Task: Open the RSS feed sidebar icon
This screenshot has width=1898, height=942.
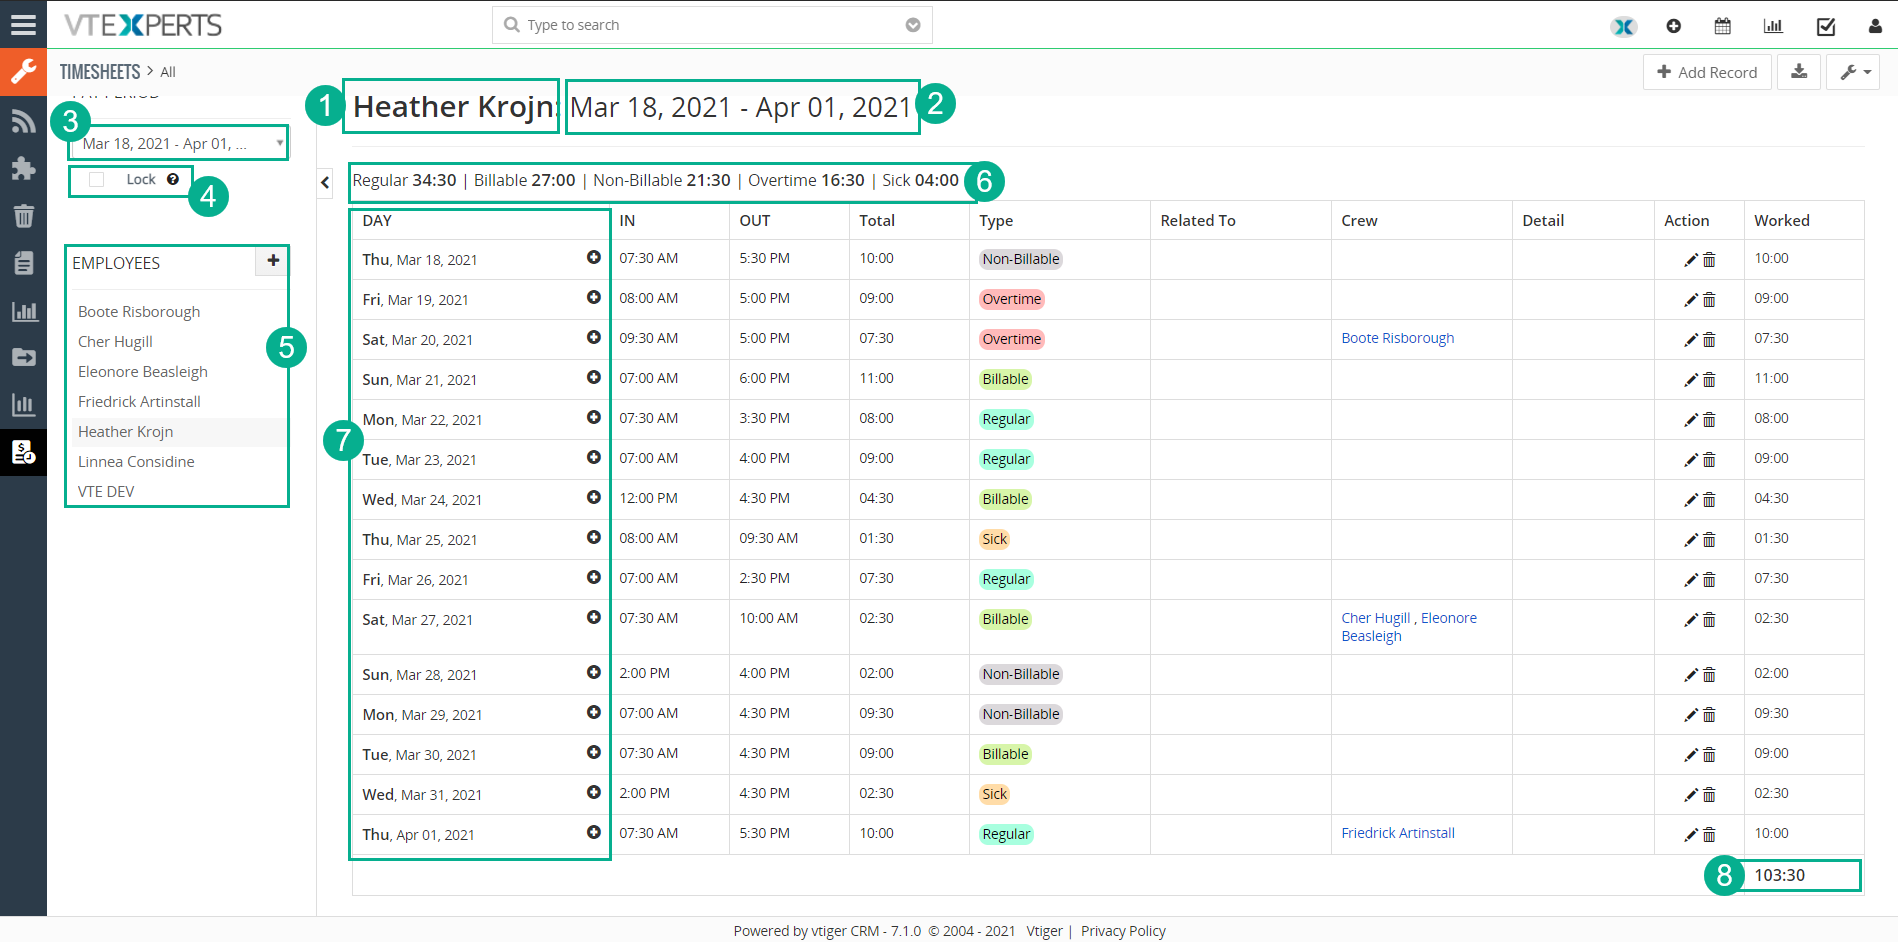Action: [x=23, y=121]
